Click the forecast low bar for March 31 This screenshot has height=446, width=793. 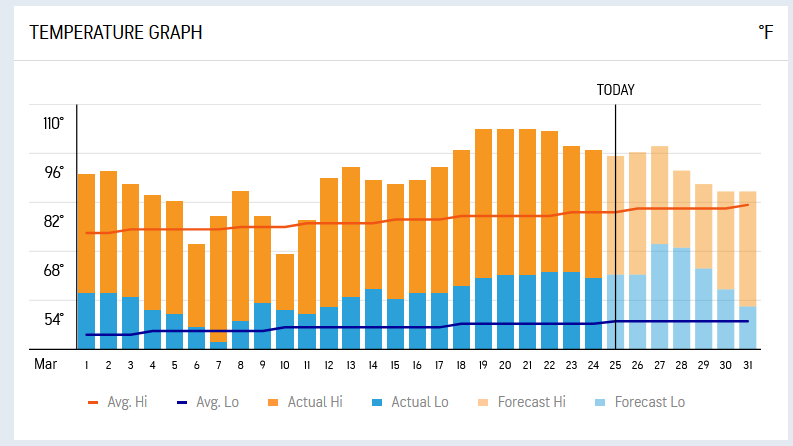(747, 328)
